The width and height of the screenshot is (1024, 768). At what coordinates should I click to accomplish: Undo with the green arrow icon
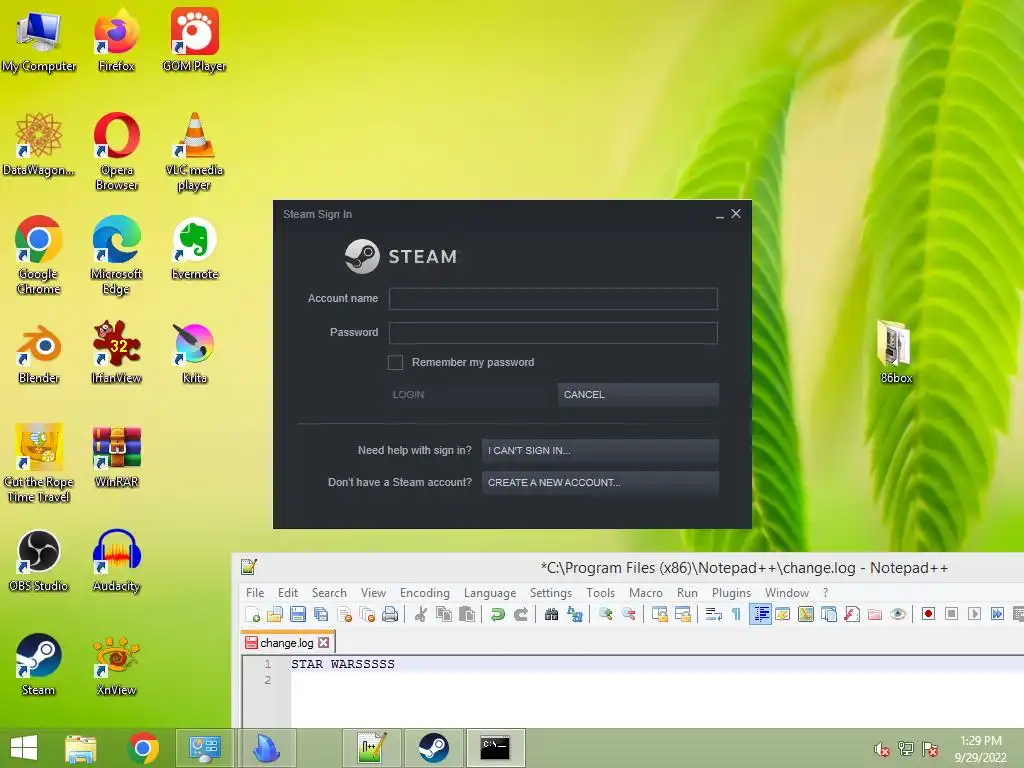click(x=498, y=615)
